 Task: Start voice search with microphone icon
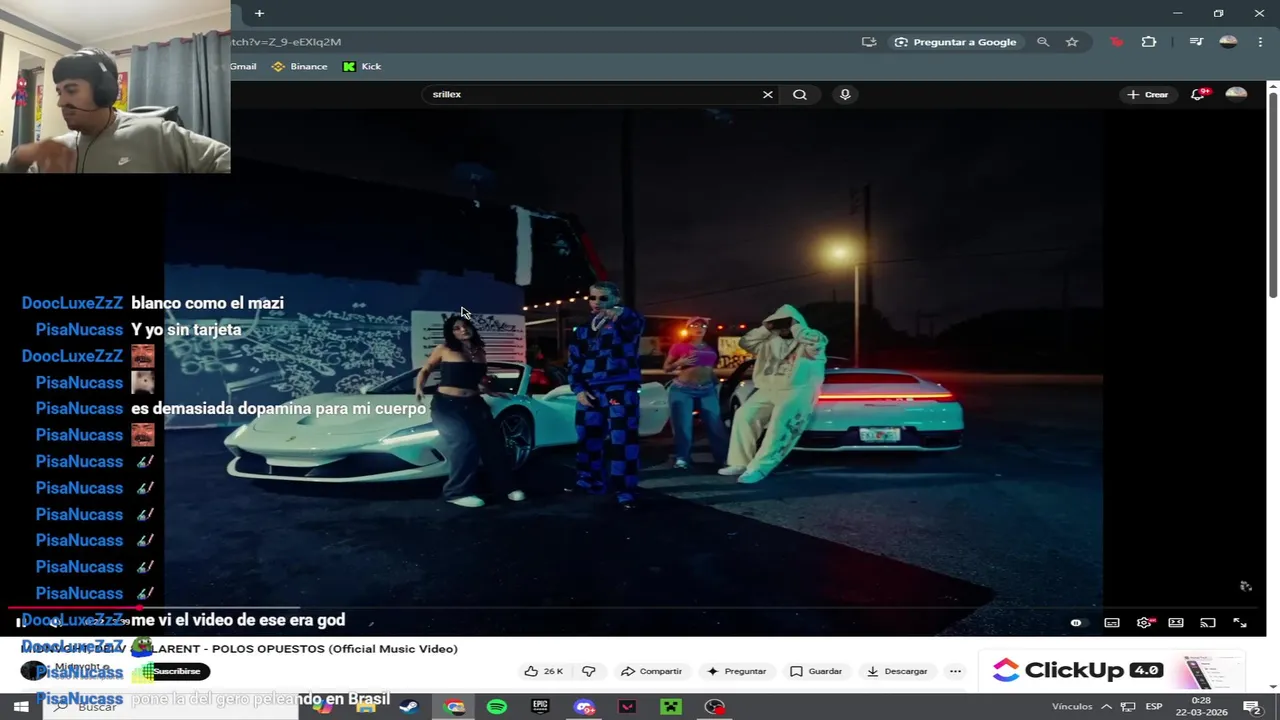845,94
